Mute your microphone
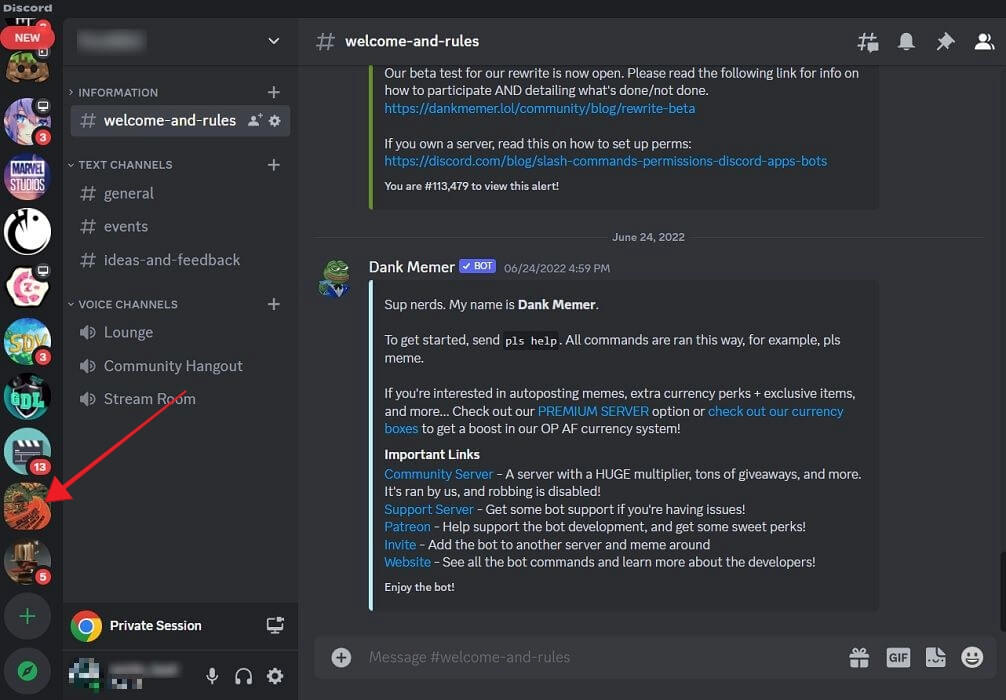 (x=211, y=676)
